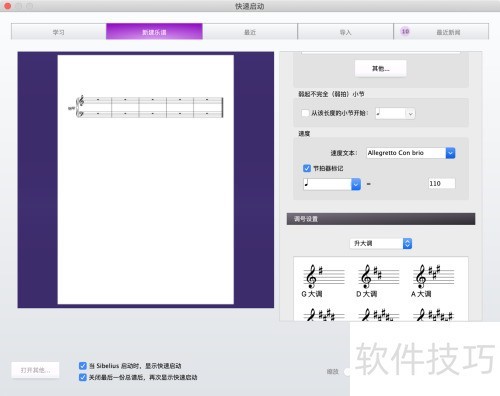This screenshot has height=396, width=500.
Task: Open the tempo text dropdown showing Allegretto Con brio
Action: [450, 153]
